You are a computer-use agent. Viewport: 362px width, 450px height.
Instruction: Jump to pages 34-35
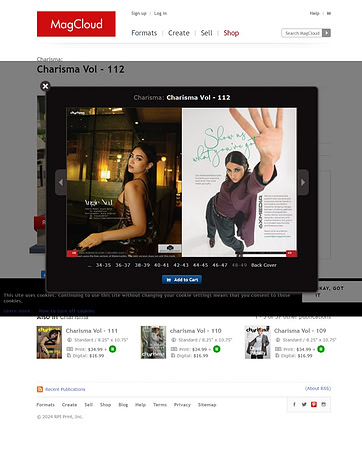(x=103, y=265)
